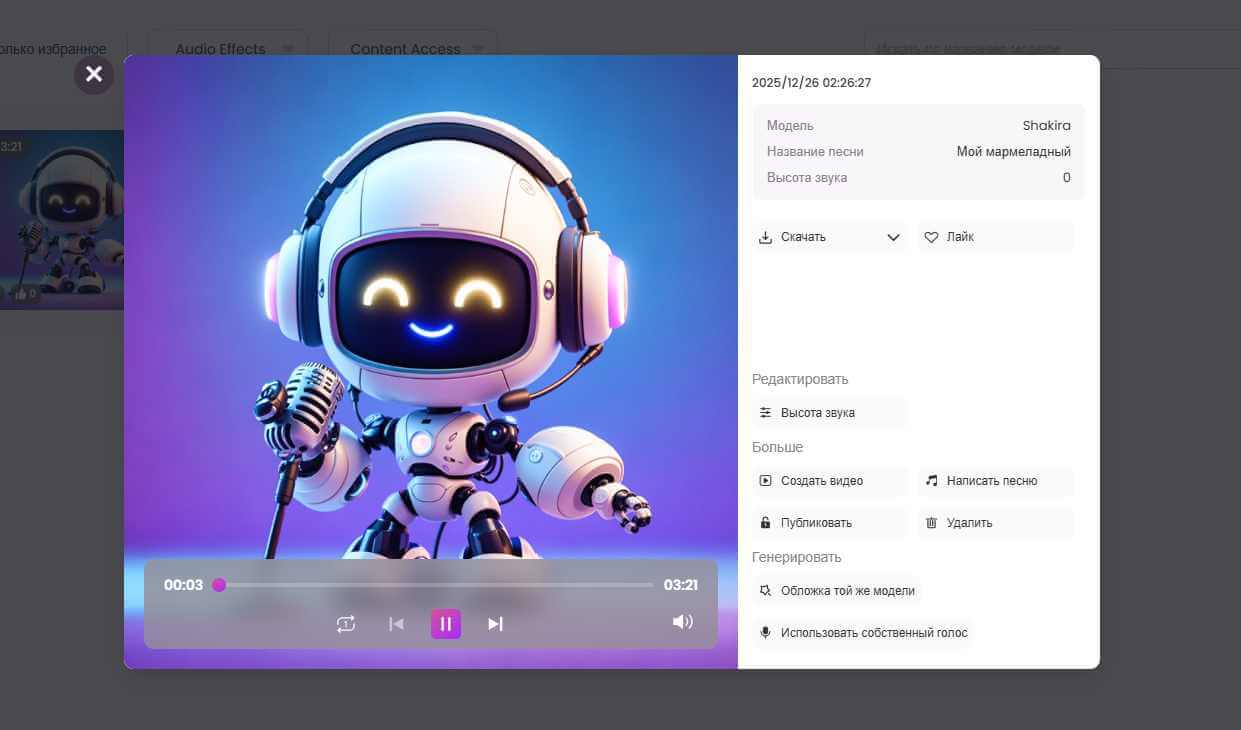Select Использовать собственный голос
This screenshot has height=730, width=1241.
click(862, 633)
